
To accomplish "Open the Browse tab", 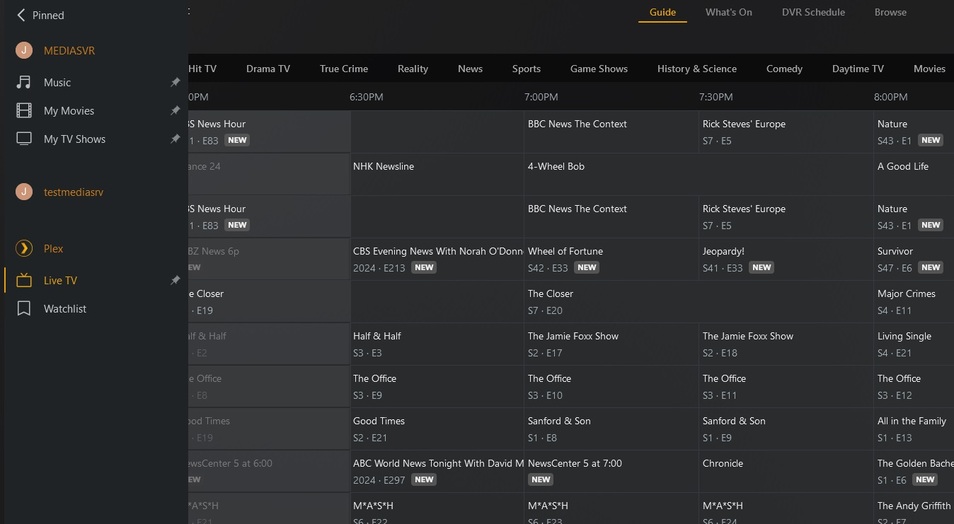I will coord(890,12).
